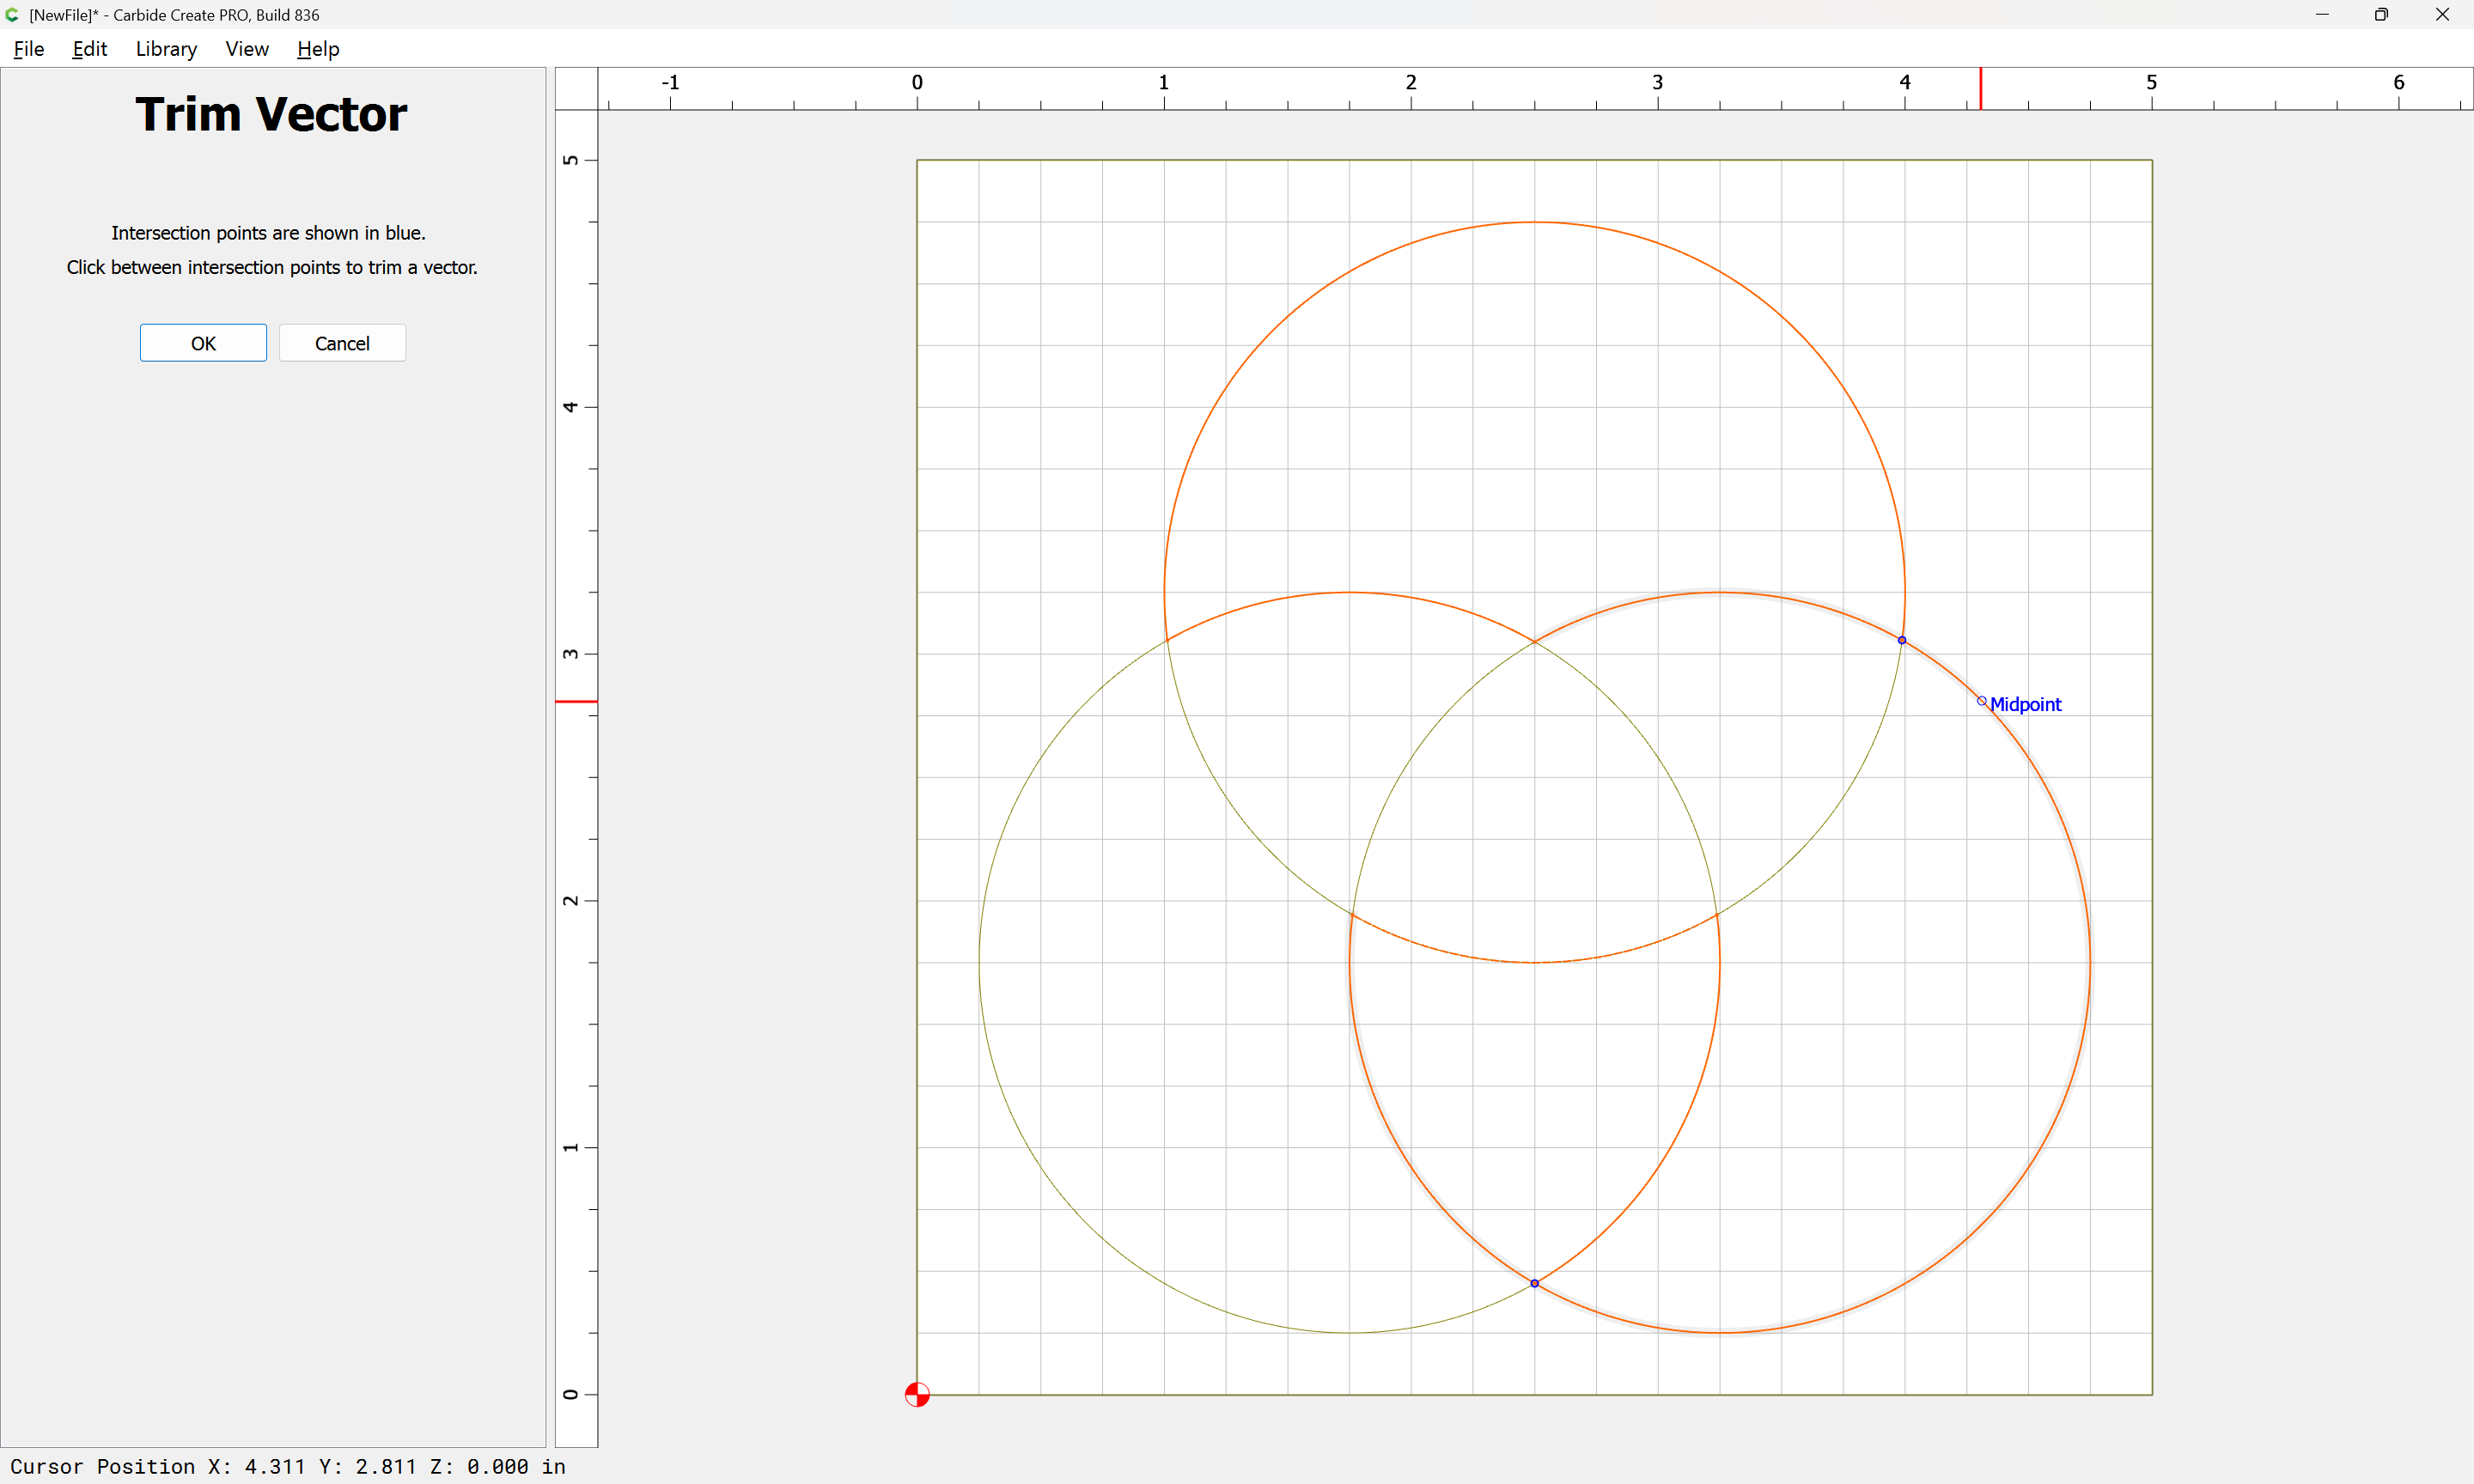This screenshot has width=2474, height=1484.
Task: Click the red origin zero marker
Action: pyautogui.click(x=917, y=1394)
